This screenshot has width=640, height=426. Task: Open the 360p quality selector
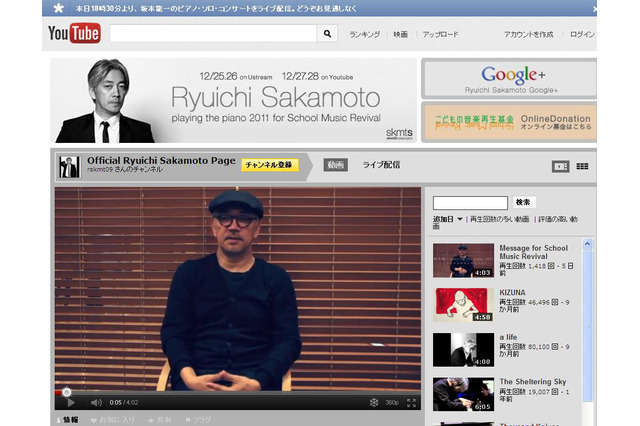[x=392, y=402]
